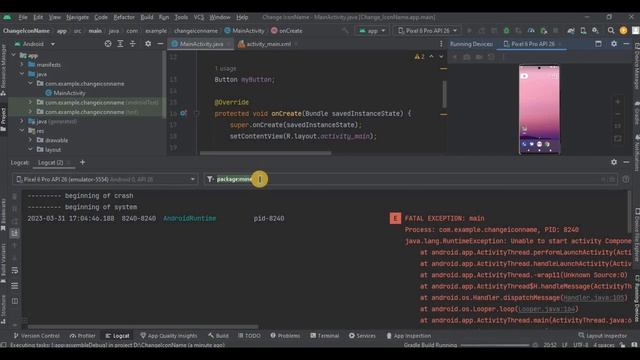Open Project panel settings gear
The height and width of the screenshot is (360, 640).
tap(148, 44)
